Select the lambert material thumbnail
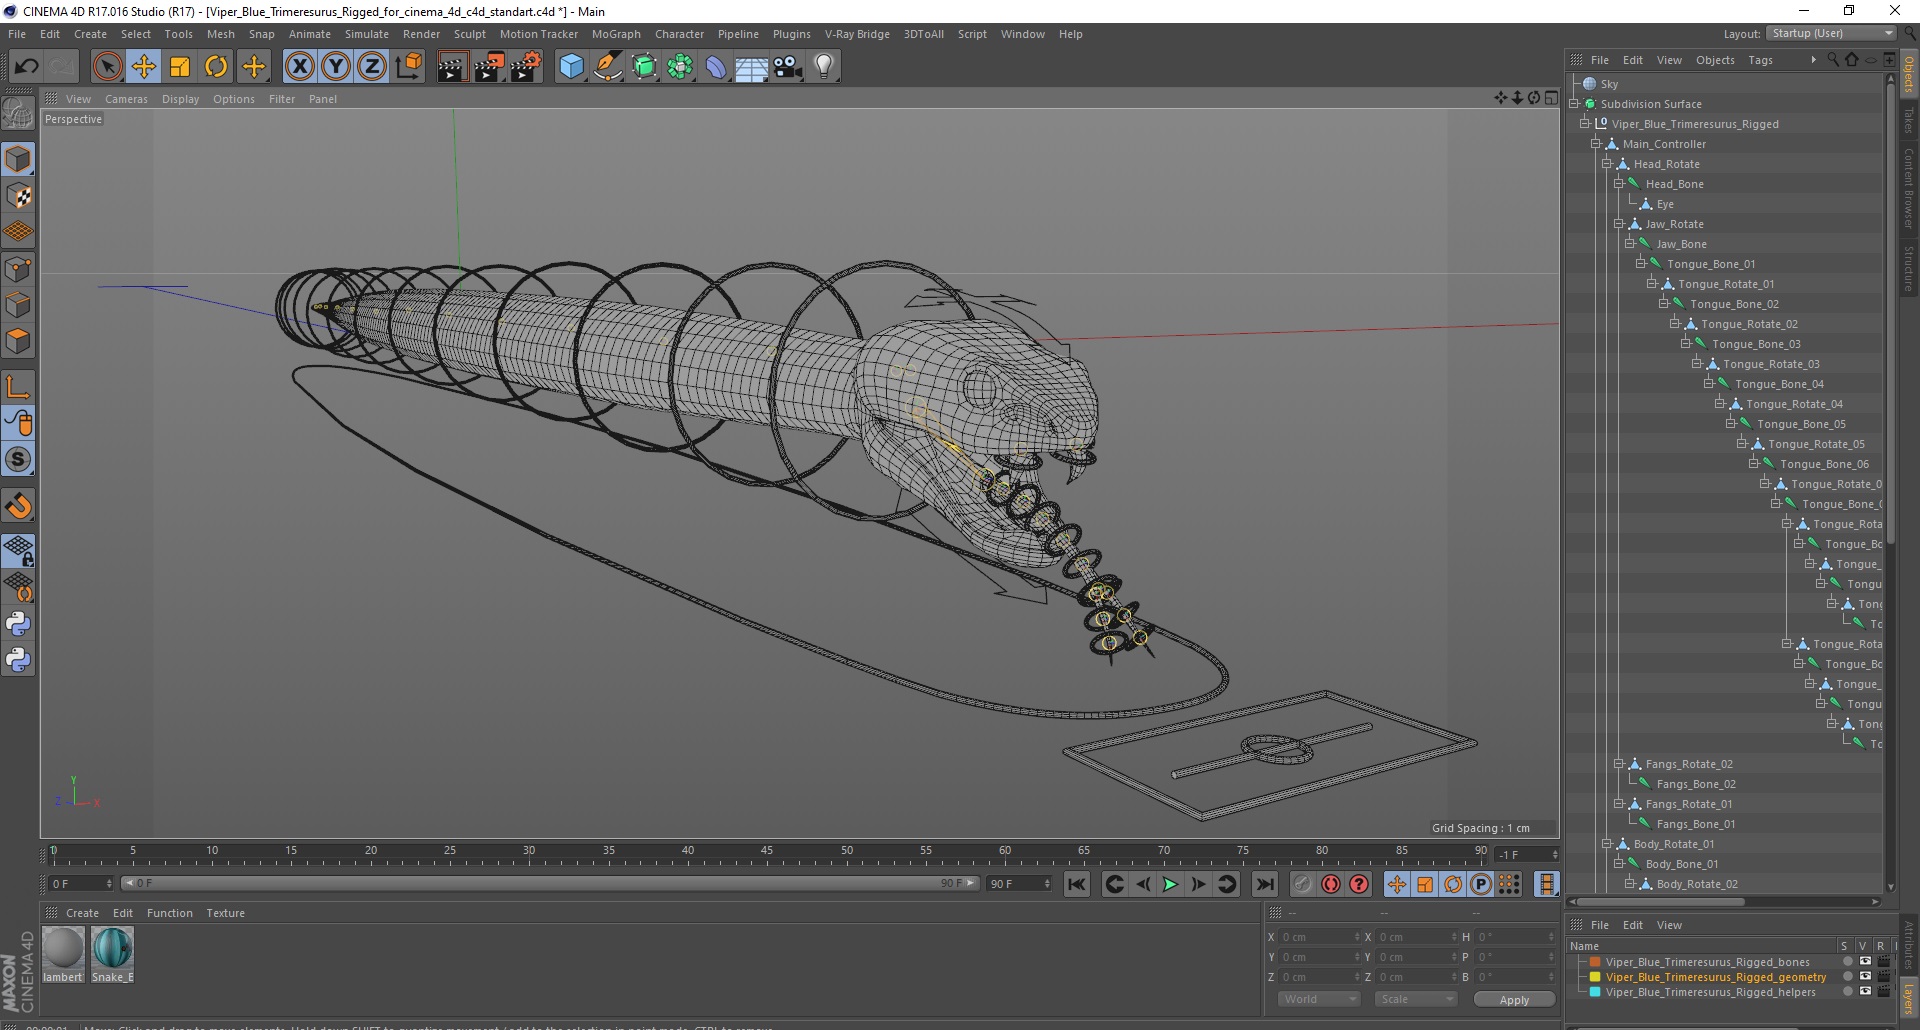 coord(63,955)
